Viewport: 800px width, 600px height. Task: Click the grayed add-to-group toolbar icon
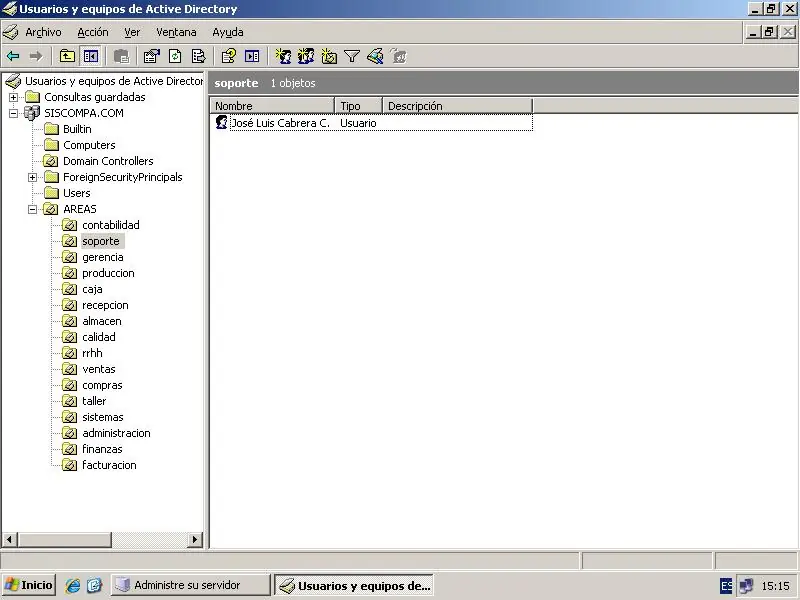coord(398,56)
